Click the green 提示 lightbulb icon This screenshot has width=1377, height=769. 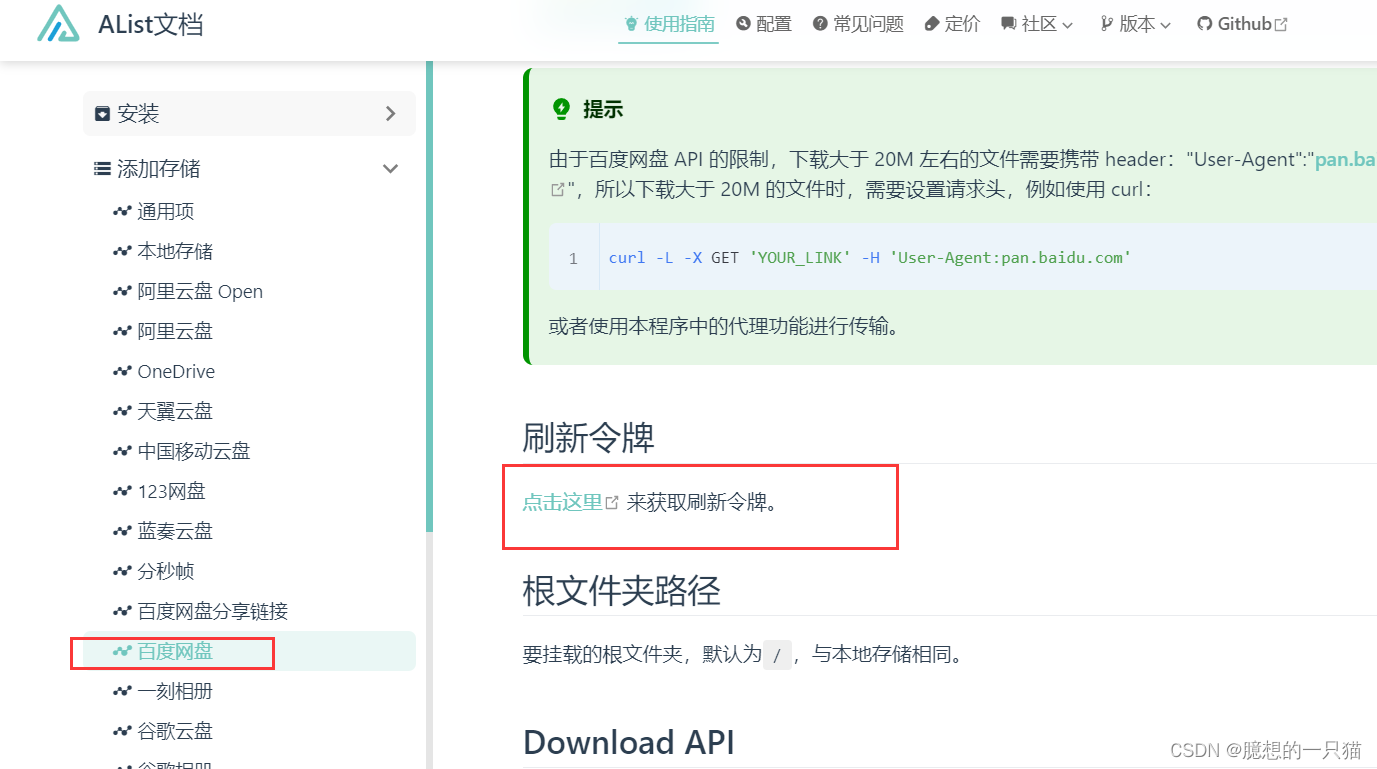pos(561,109)
